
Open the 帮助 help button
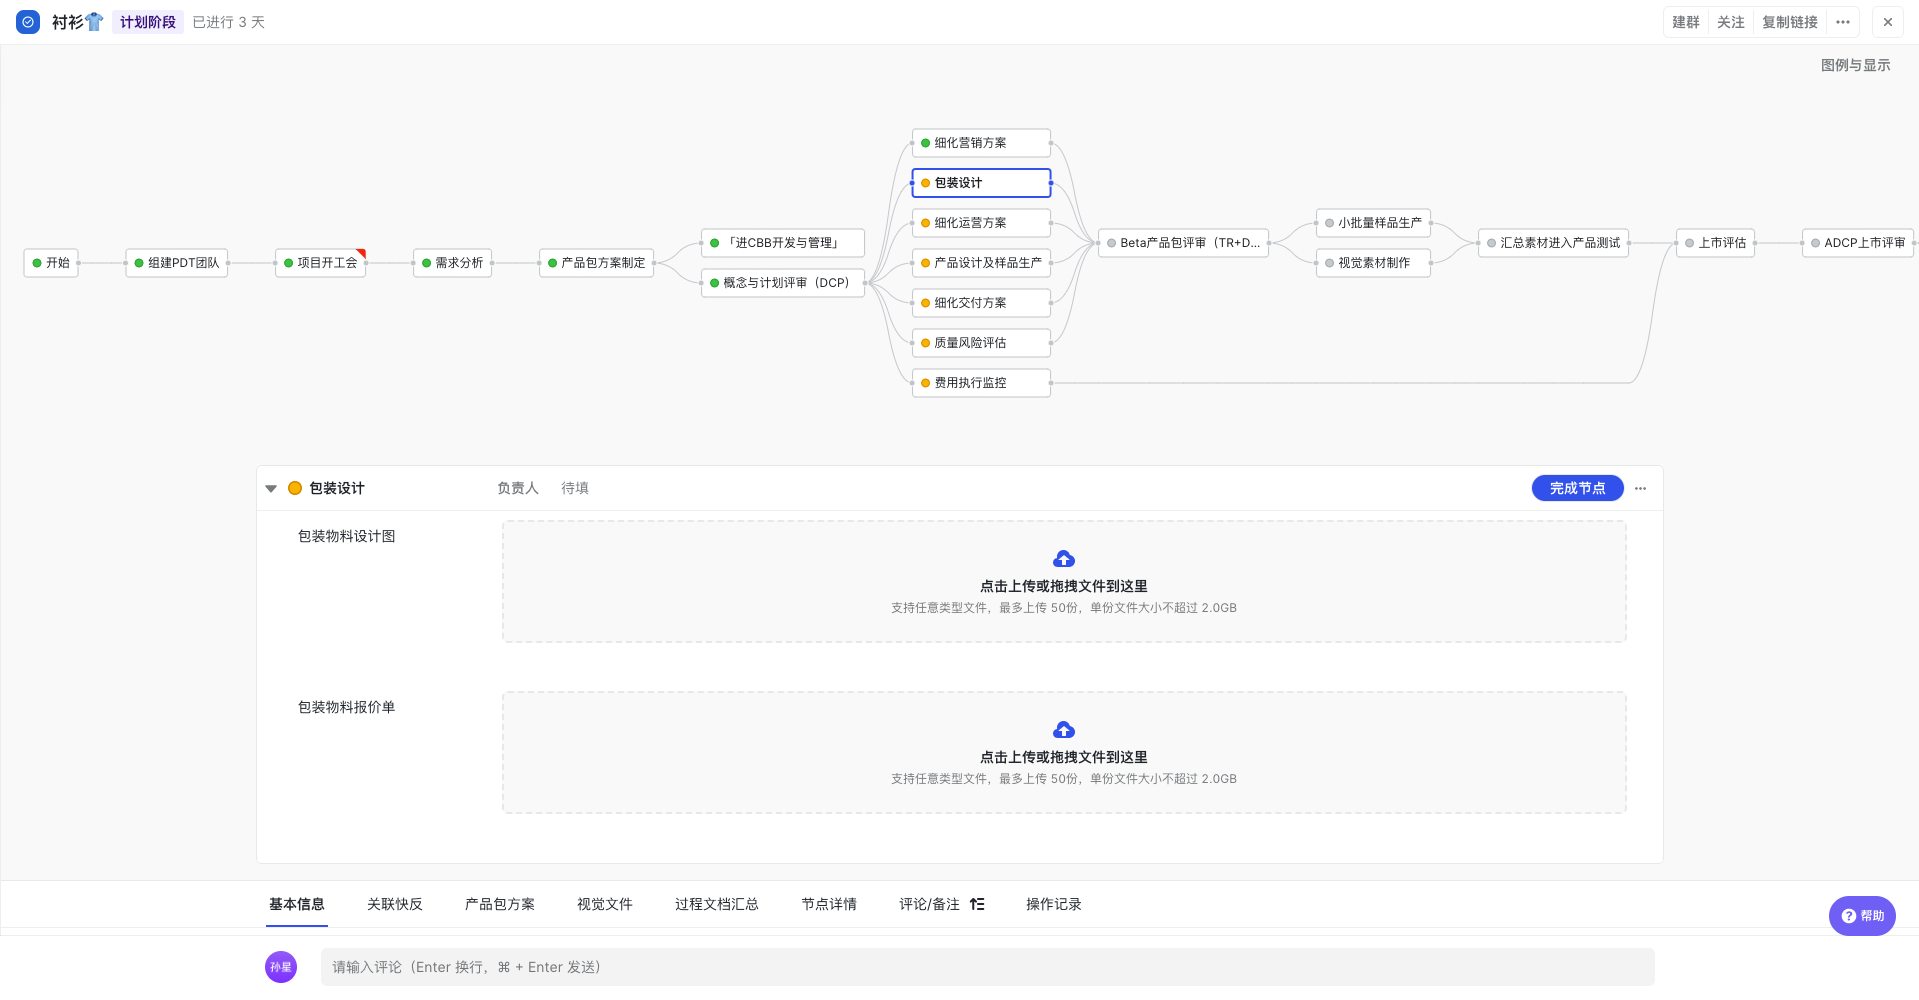coord(1861,916)
